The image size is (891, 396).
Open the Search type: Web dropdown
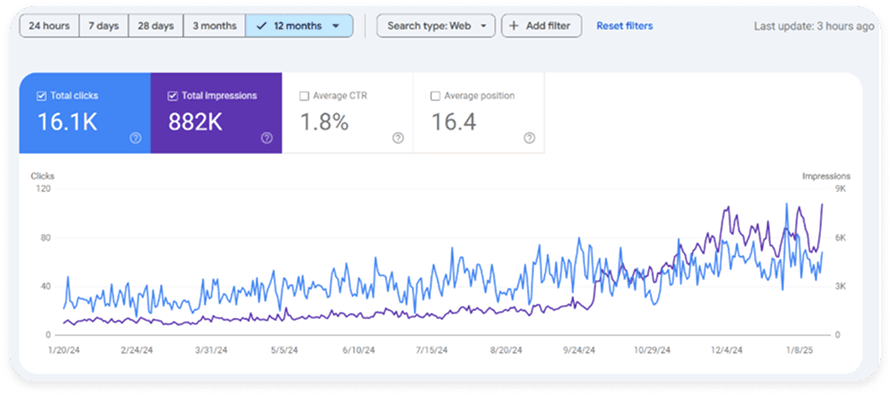[x=436, y=26]
